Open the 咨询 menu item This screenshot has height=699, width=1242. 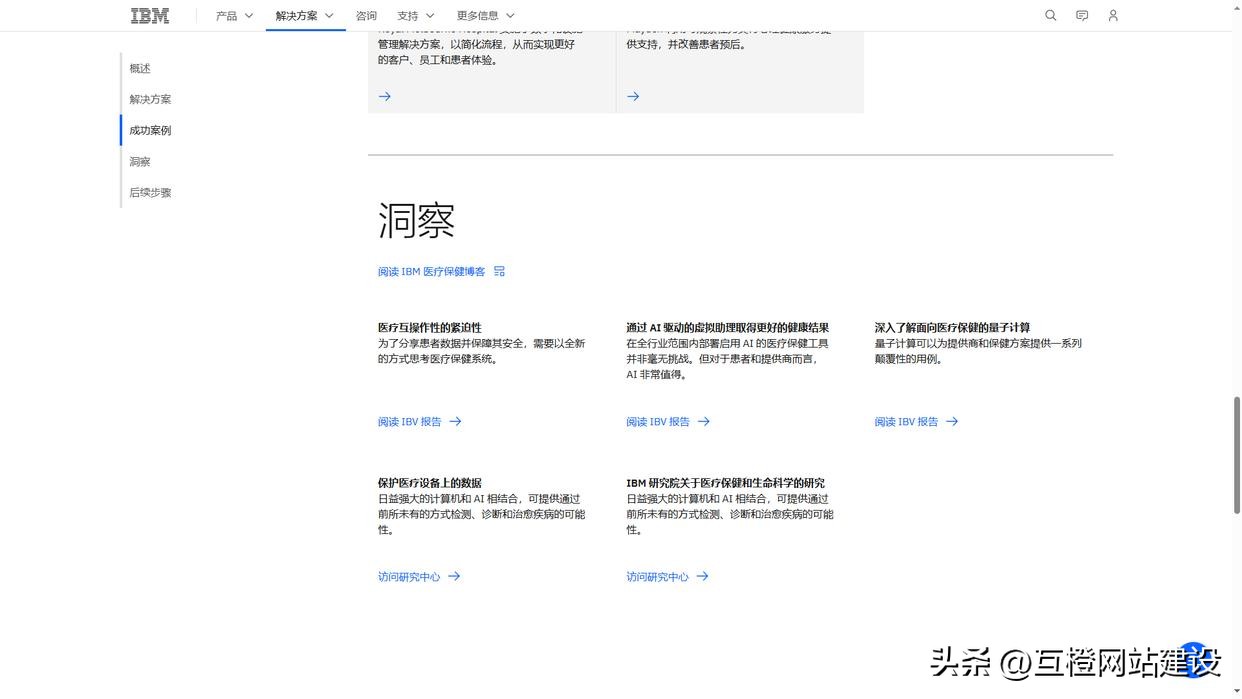coord(365,14)
